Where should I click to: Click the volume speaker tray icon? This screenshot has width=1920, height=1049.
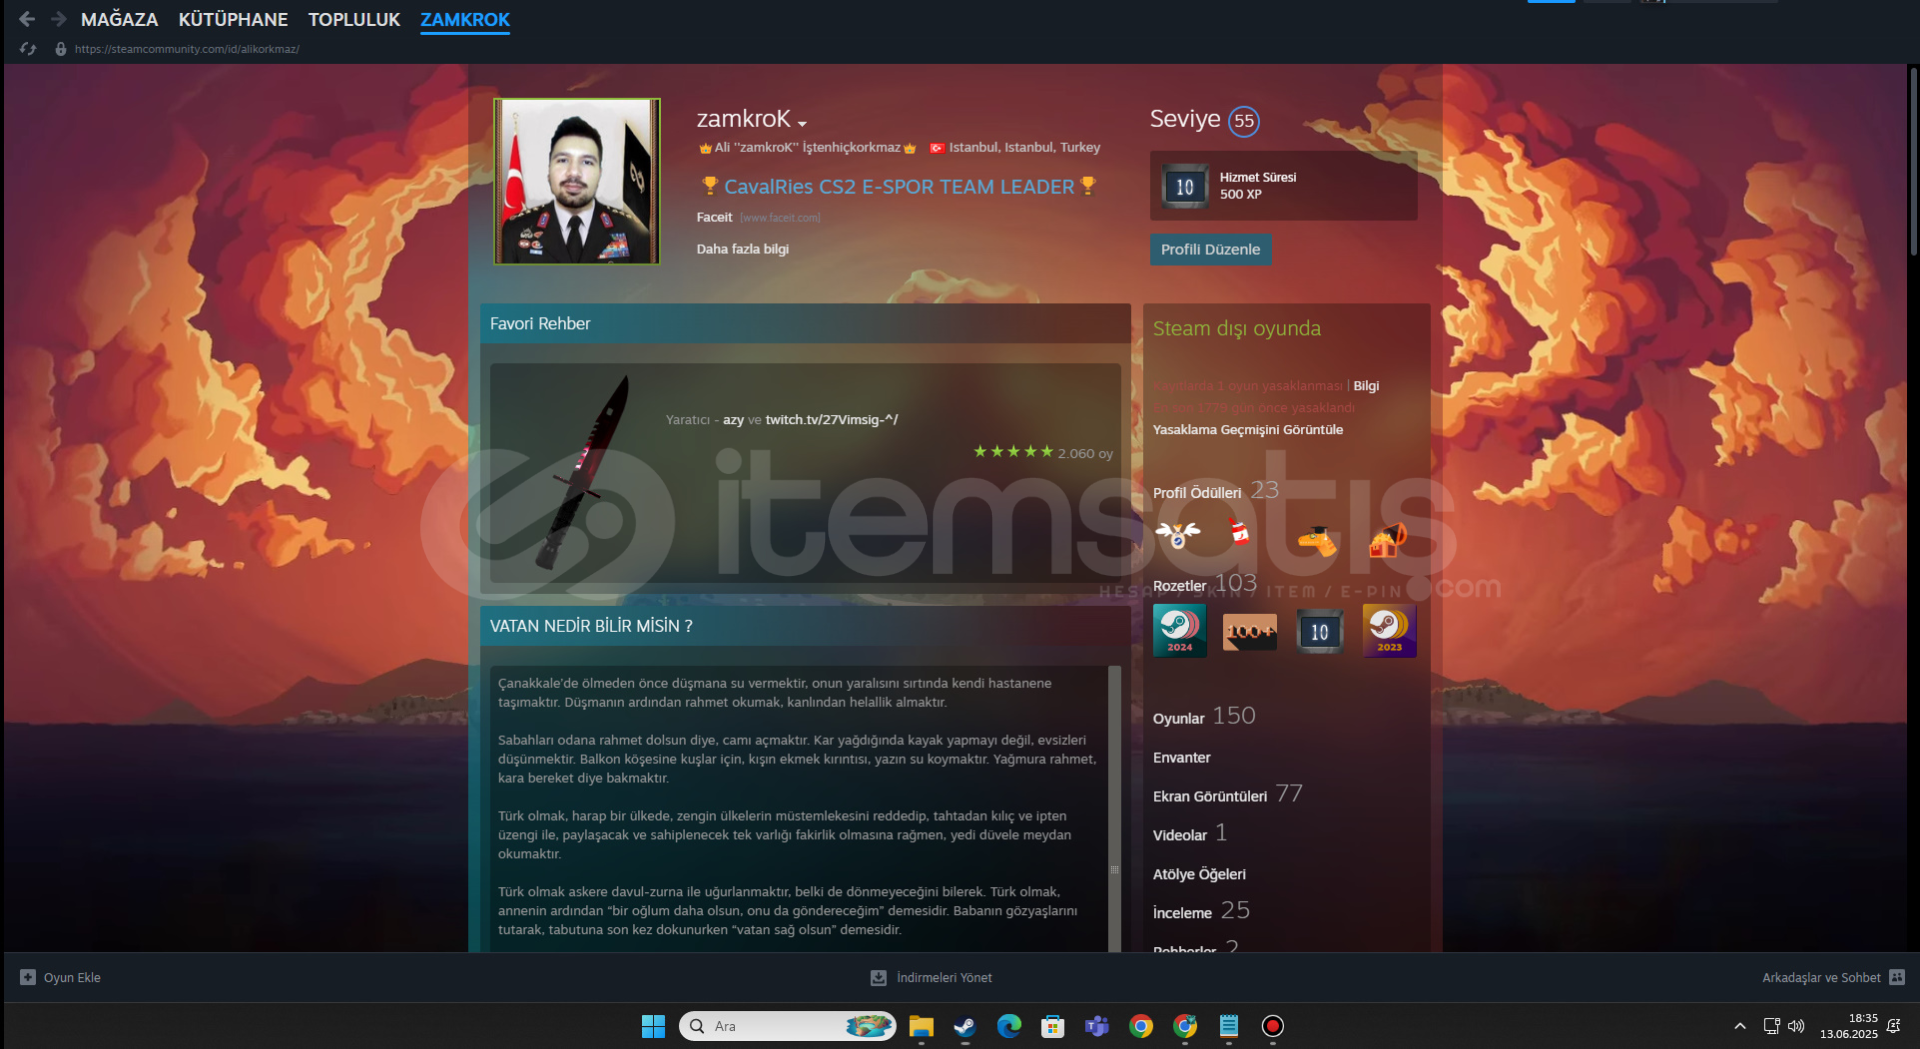[x=1797, y=1026]
